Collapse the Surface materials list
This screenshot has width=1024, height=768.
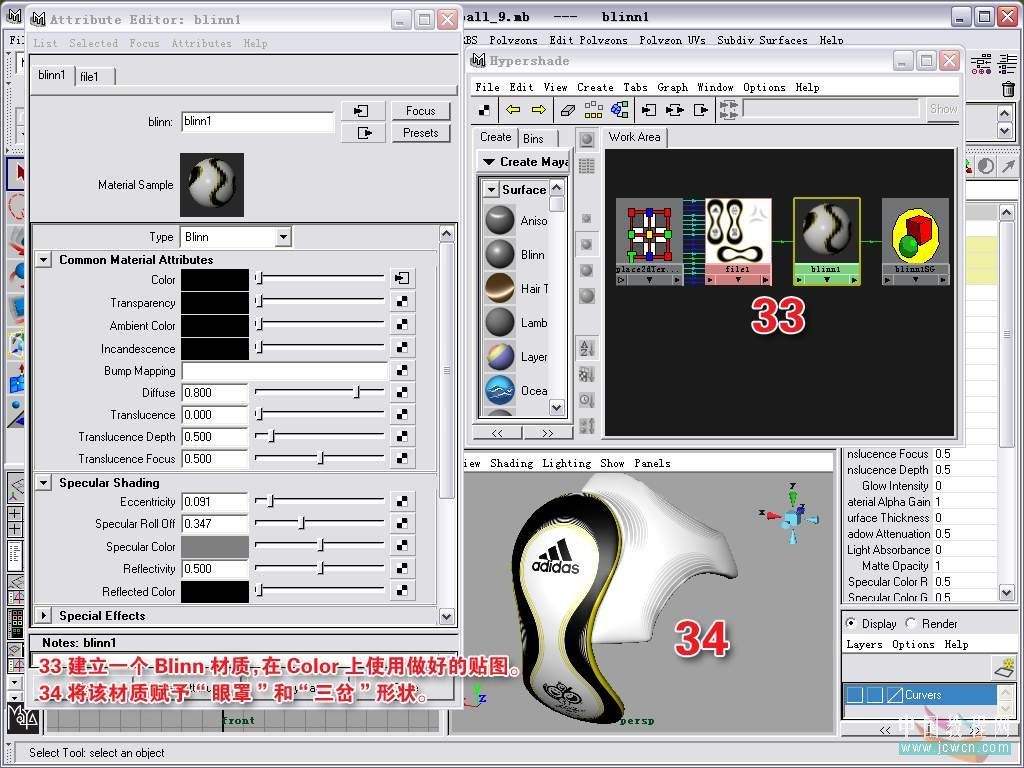pyautogui.click(x=491, y=190)
